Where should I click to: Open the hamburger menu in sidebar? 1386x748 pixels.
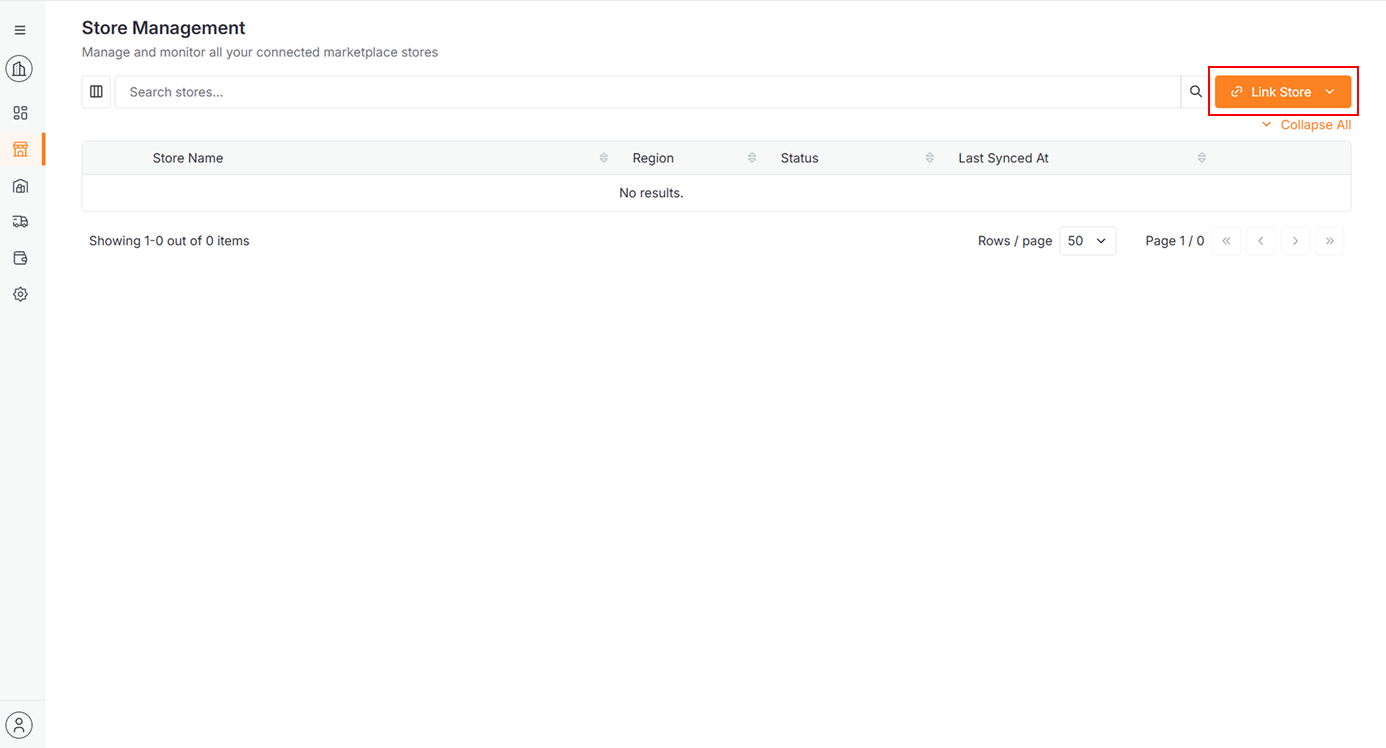20,30
